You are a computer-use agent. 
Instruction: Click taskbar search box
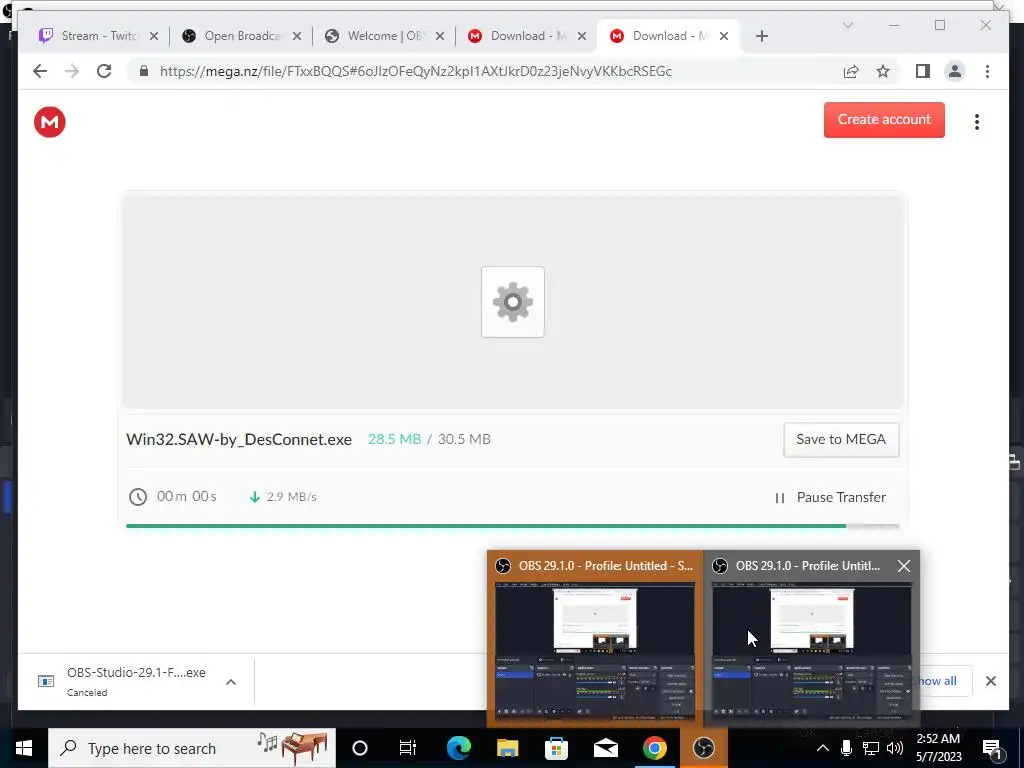(x=192, y=748)
